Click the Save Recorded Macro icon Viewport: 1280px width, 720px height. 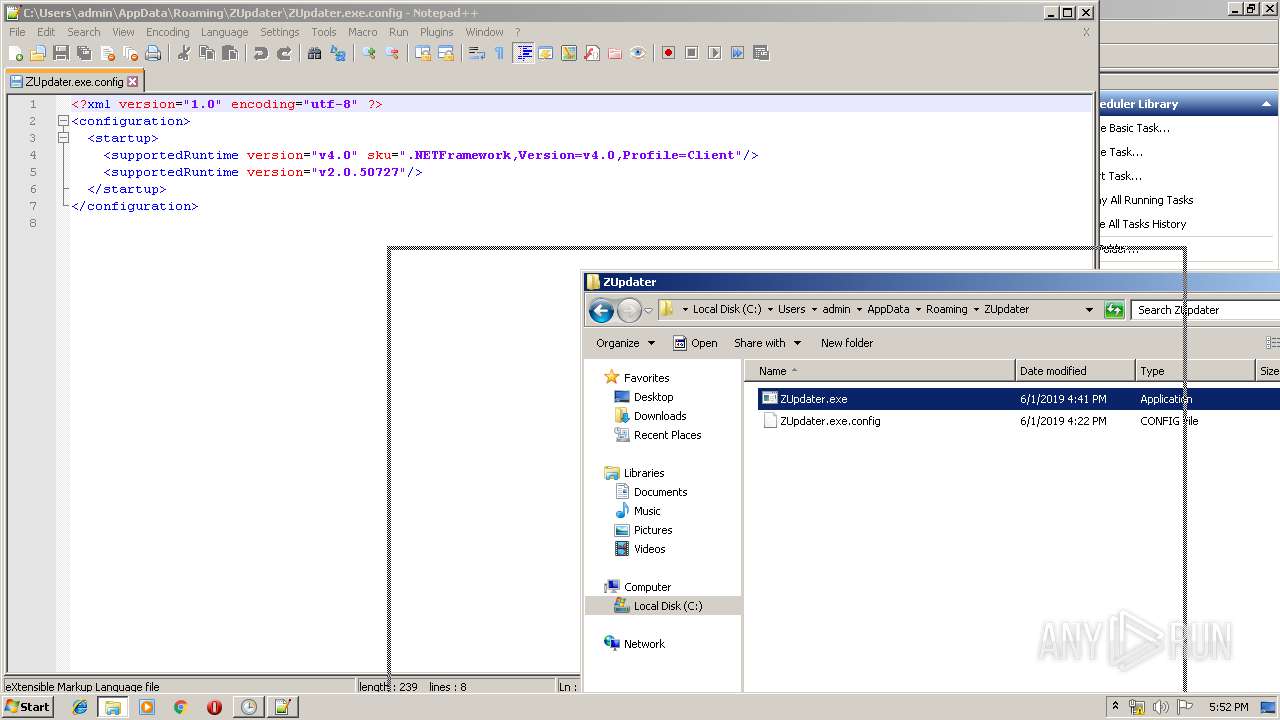(x=760, y=53)
